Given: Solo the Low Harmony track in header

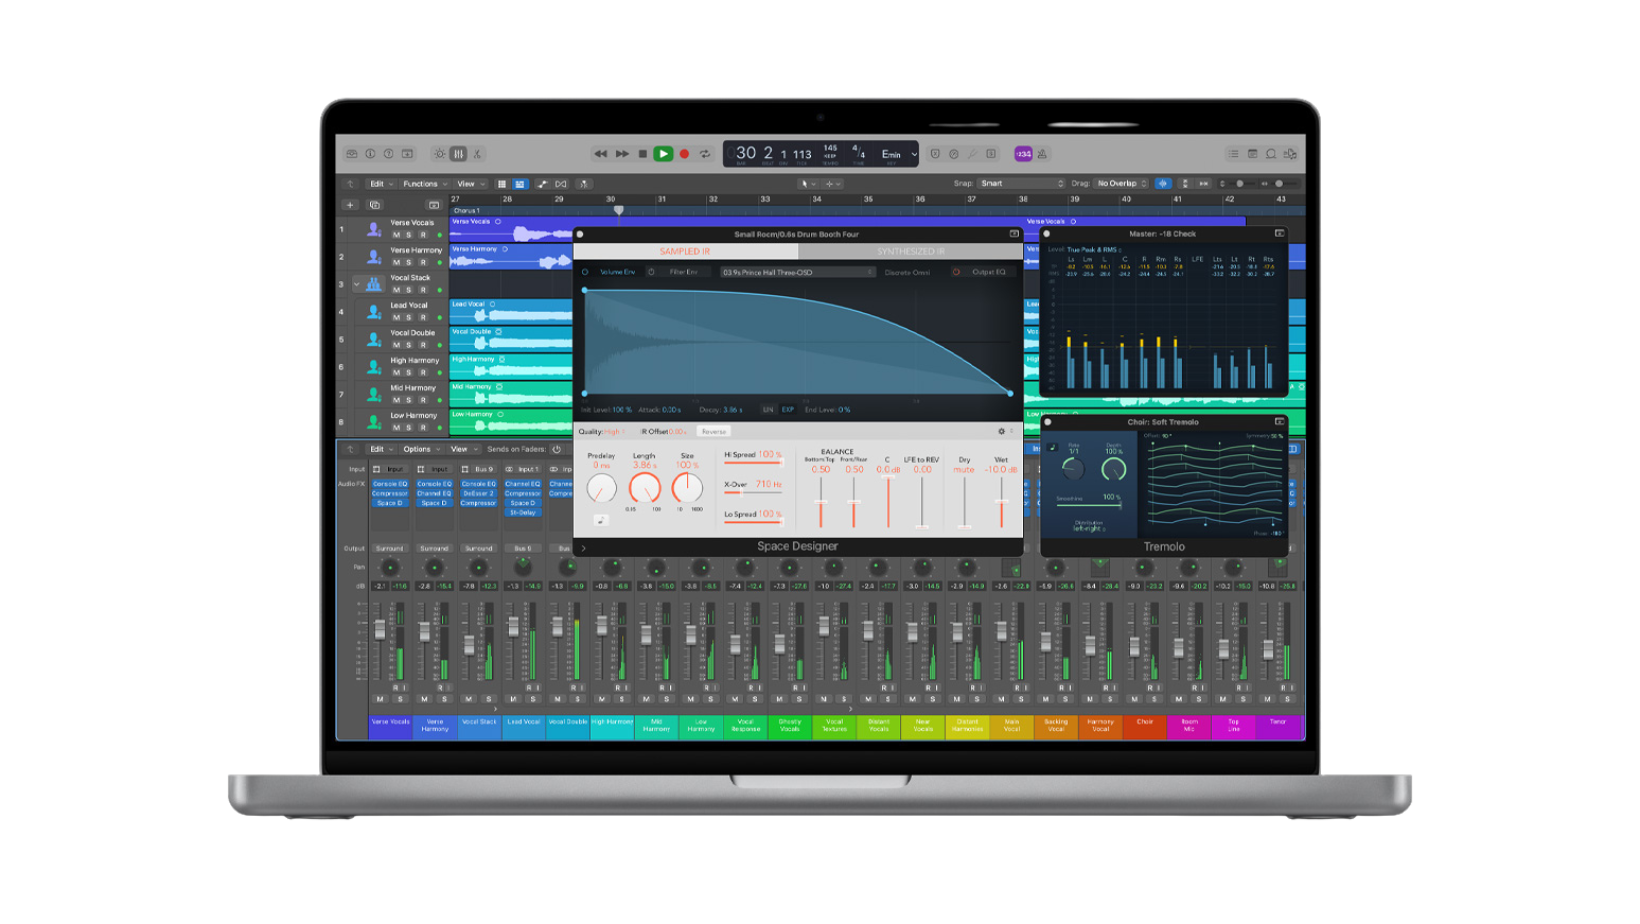Looking at the screenshot, I should pyautogui.click(x=408, y=427).
